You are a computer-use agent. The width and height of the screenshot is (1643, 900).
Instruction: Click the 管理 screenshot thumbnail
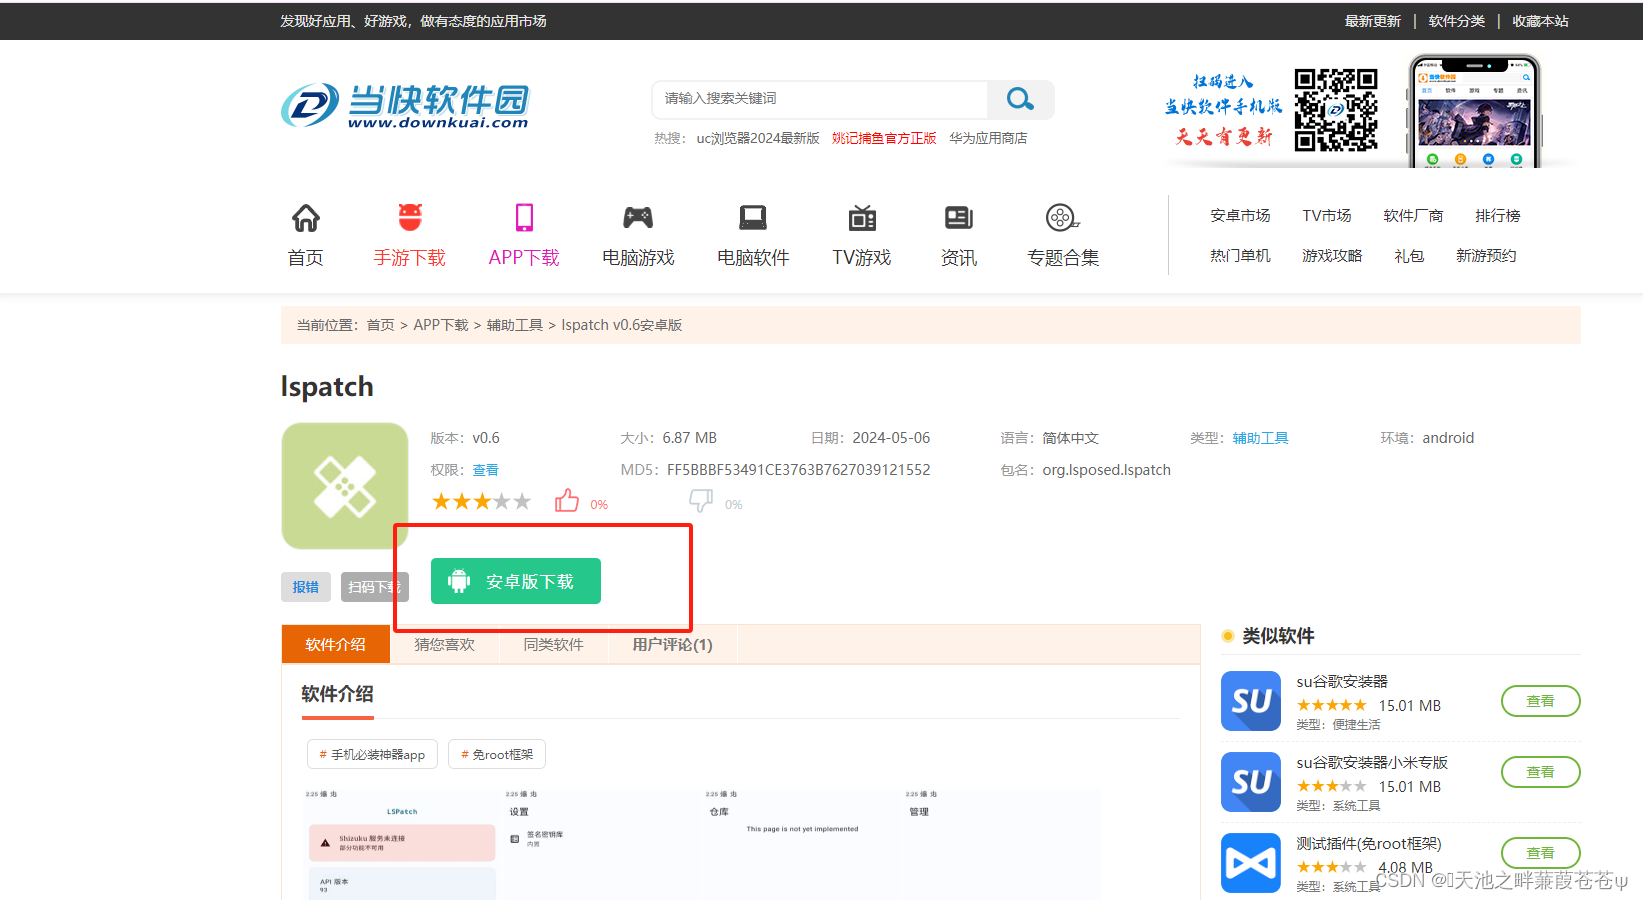coord(1002,844)
